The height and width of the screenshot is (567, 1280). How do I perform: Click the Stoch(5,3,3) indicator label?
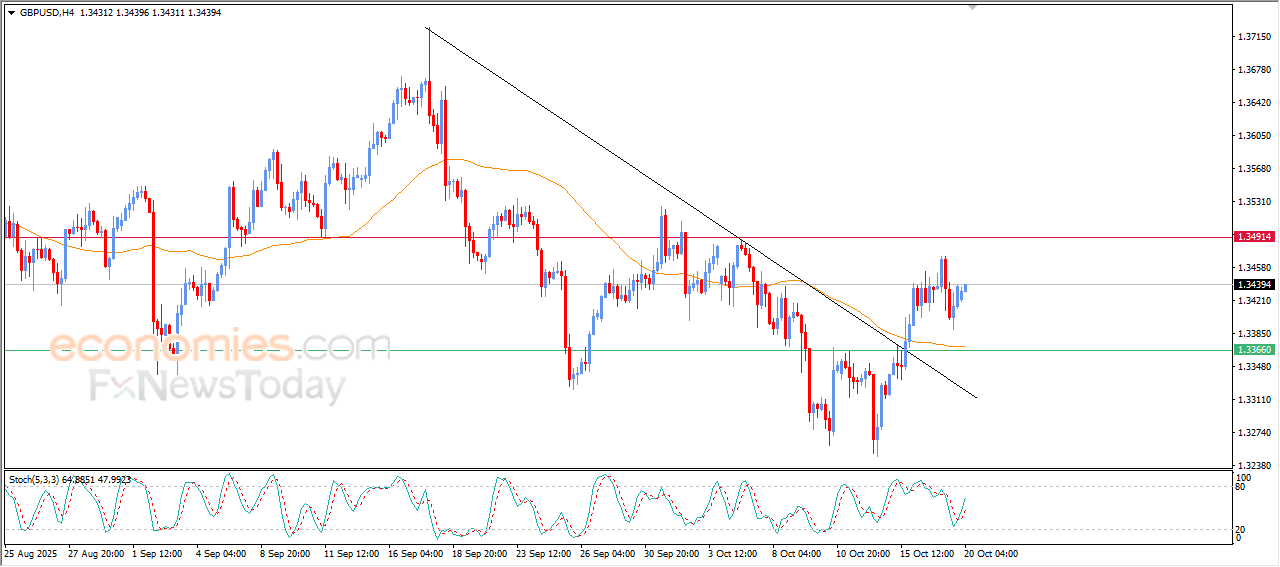(x=36, y=480)
